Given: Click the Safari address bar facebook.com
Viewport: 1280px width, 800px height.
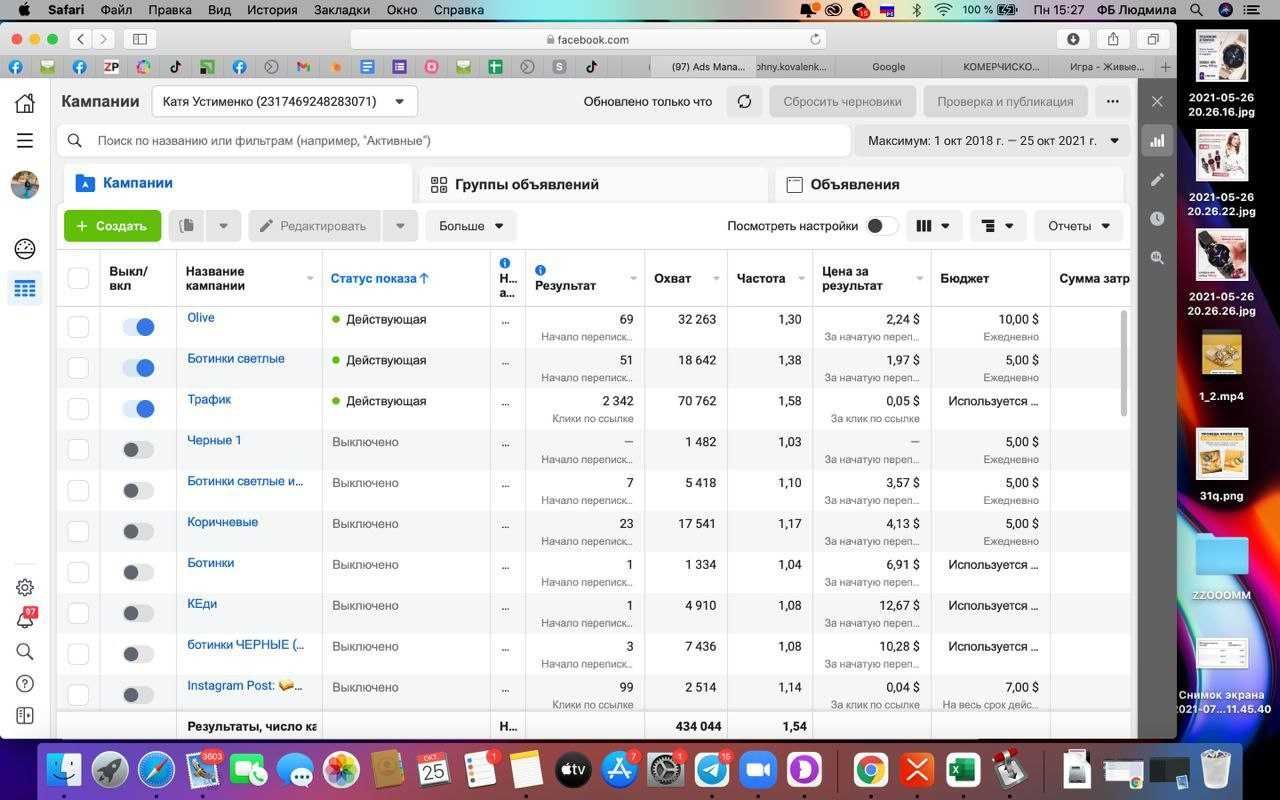Looking at the screenshot, I should pos(588,39).
